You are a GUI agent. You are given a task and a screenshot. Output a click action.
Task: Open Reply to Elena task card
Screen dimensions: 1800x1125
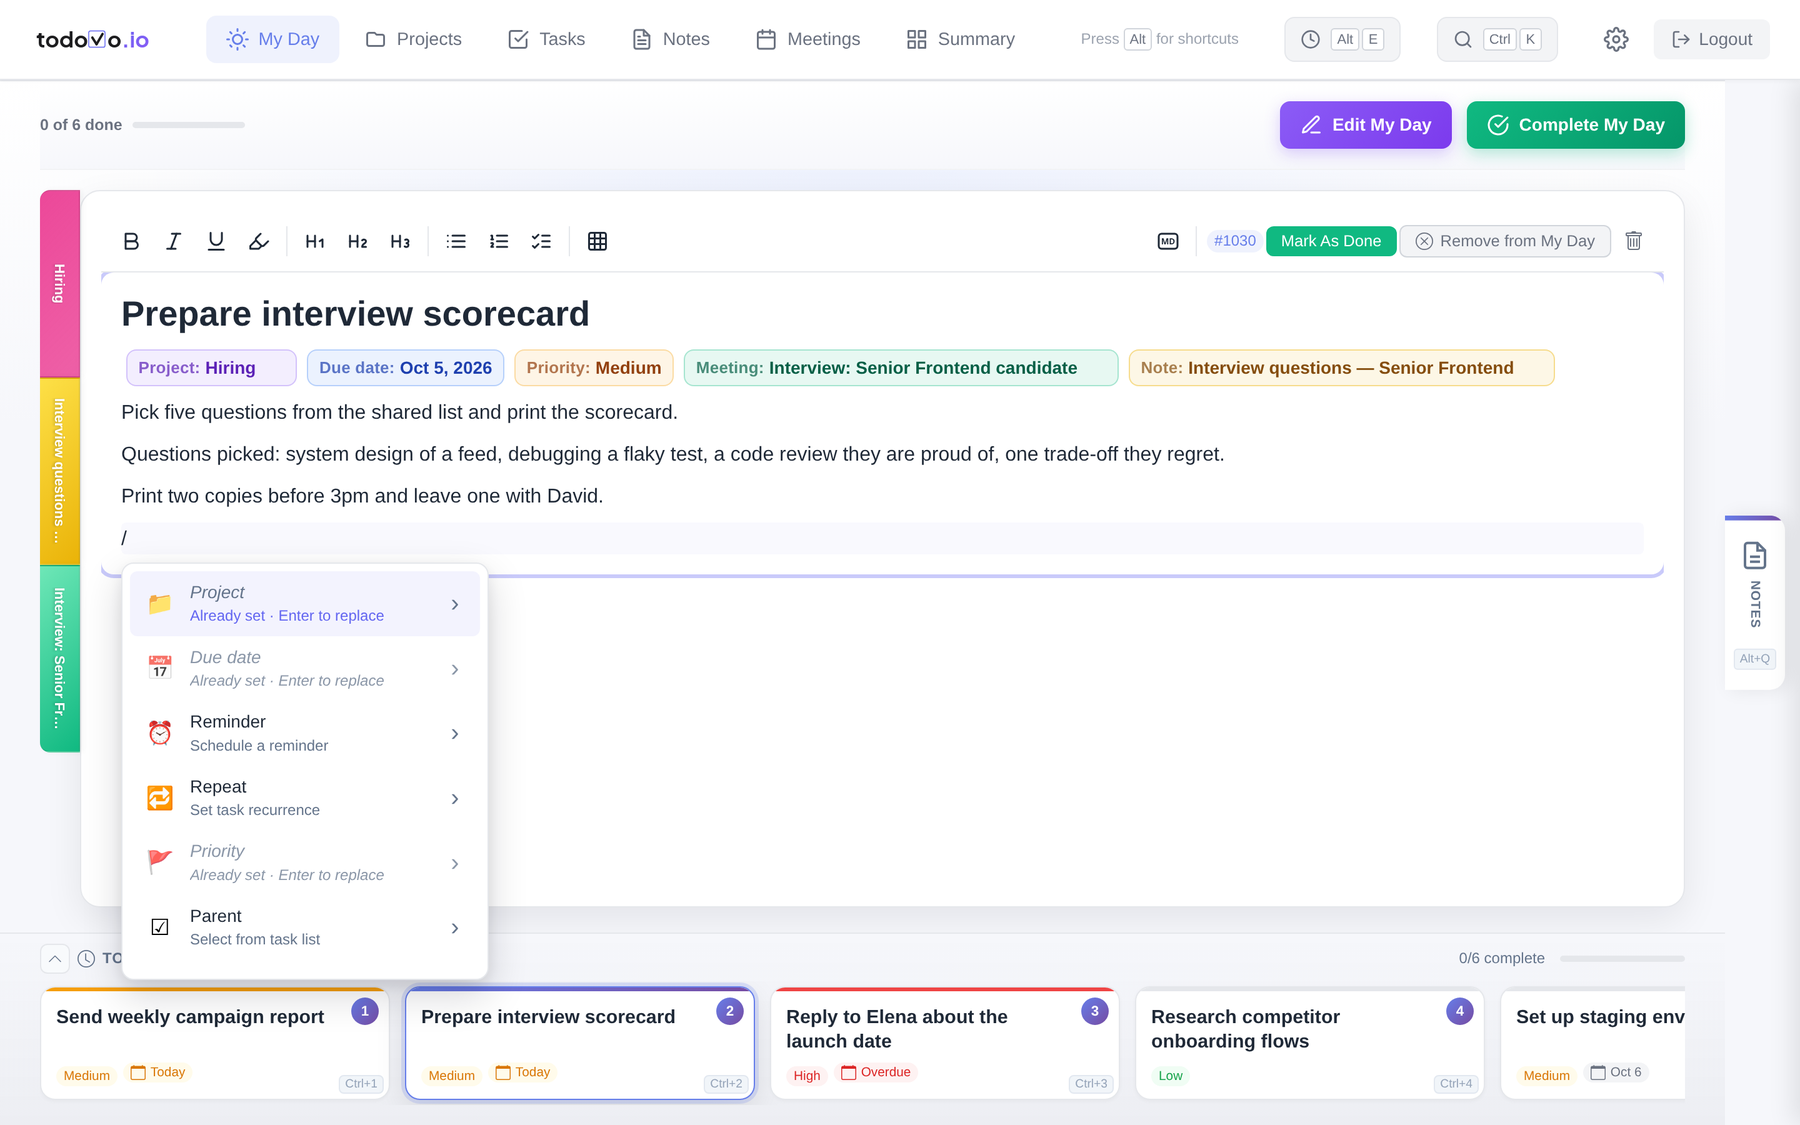tap(945, 1044)
